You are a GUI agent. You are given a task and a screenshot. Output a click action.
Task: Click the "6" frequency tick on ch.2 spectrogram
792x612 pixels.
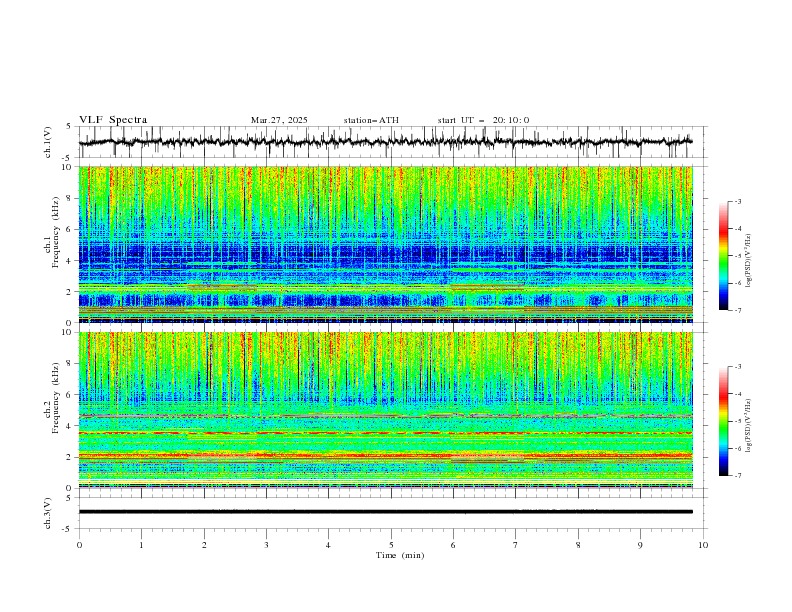click(x=71, y=394)
